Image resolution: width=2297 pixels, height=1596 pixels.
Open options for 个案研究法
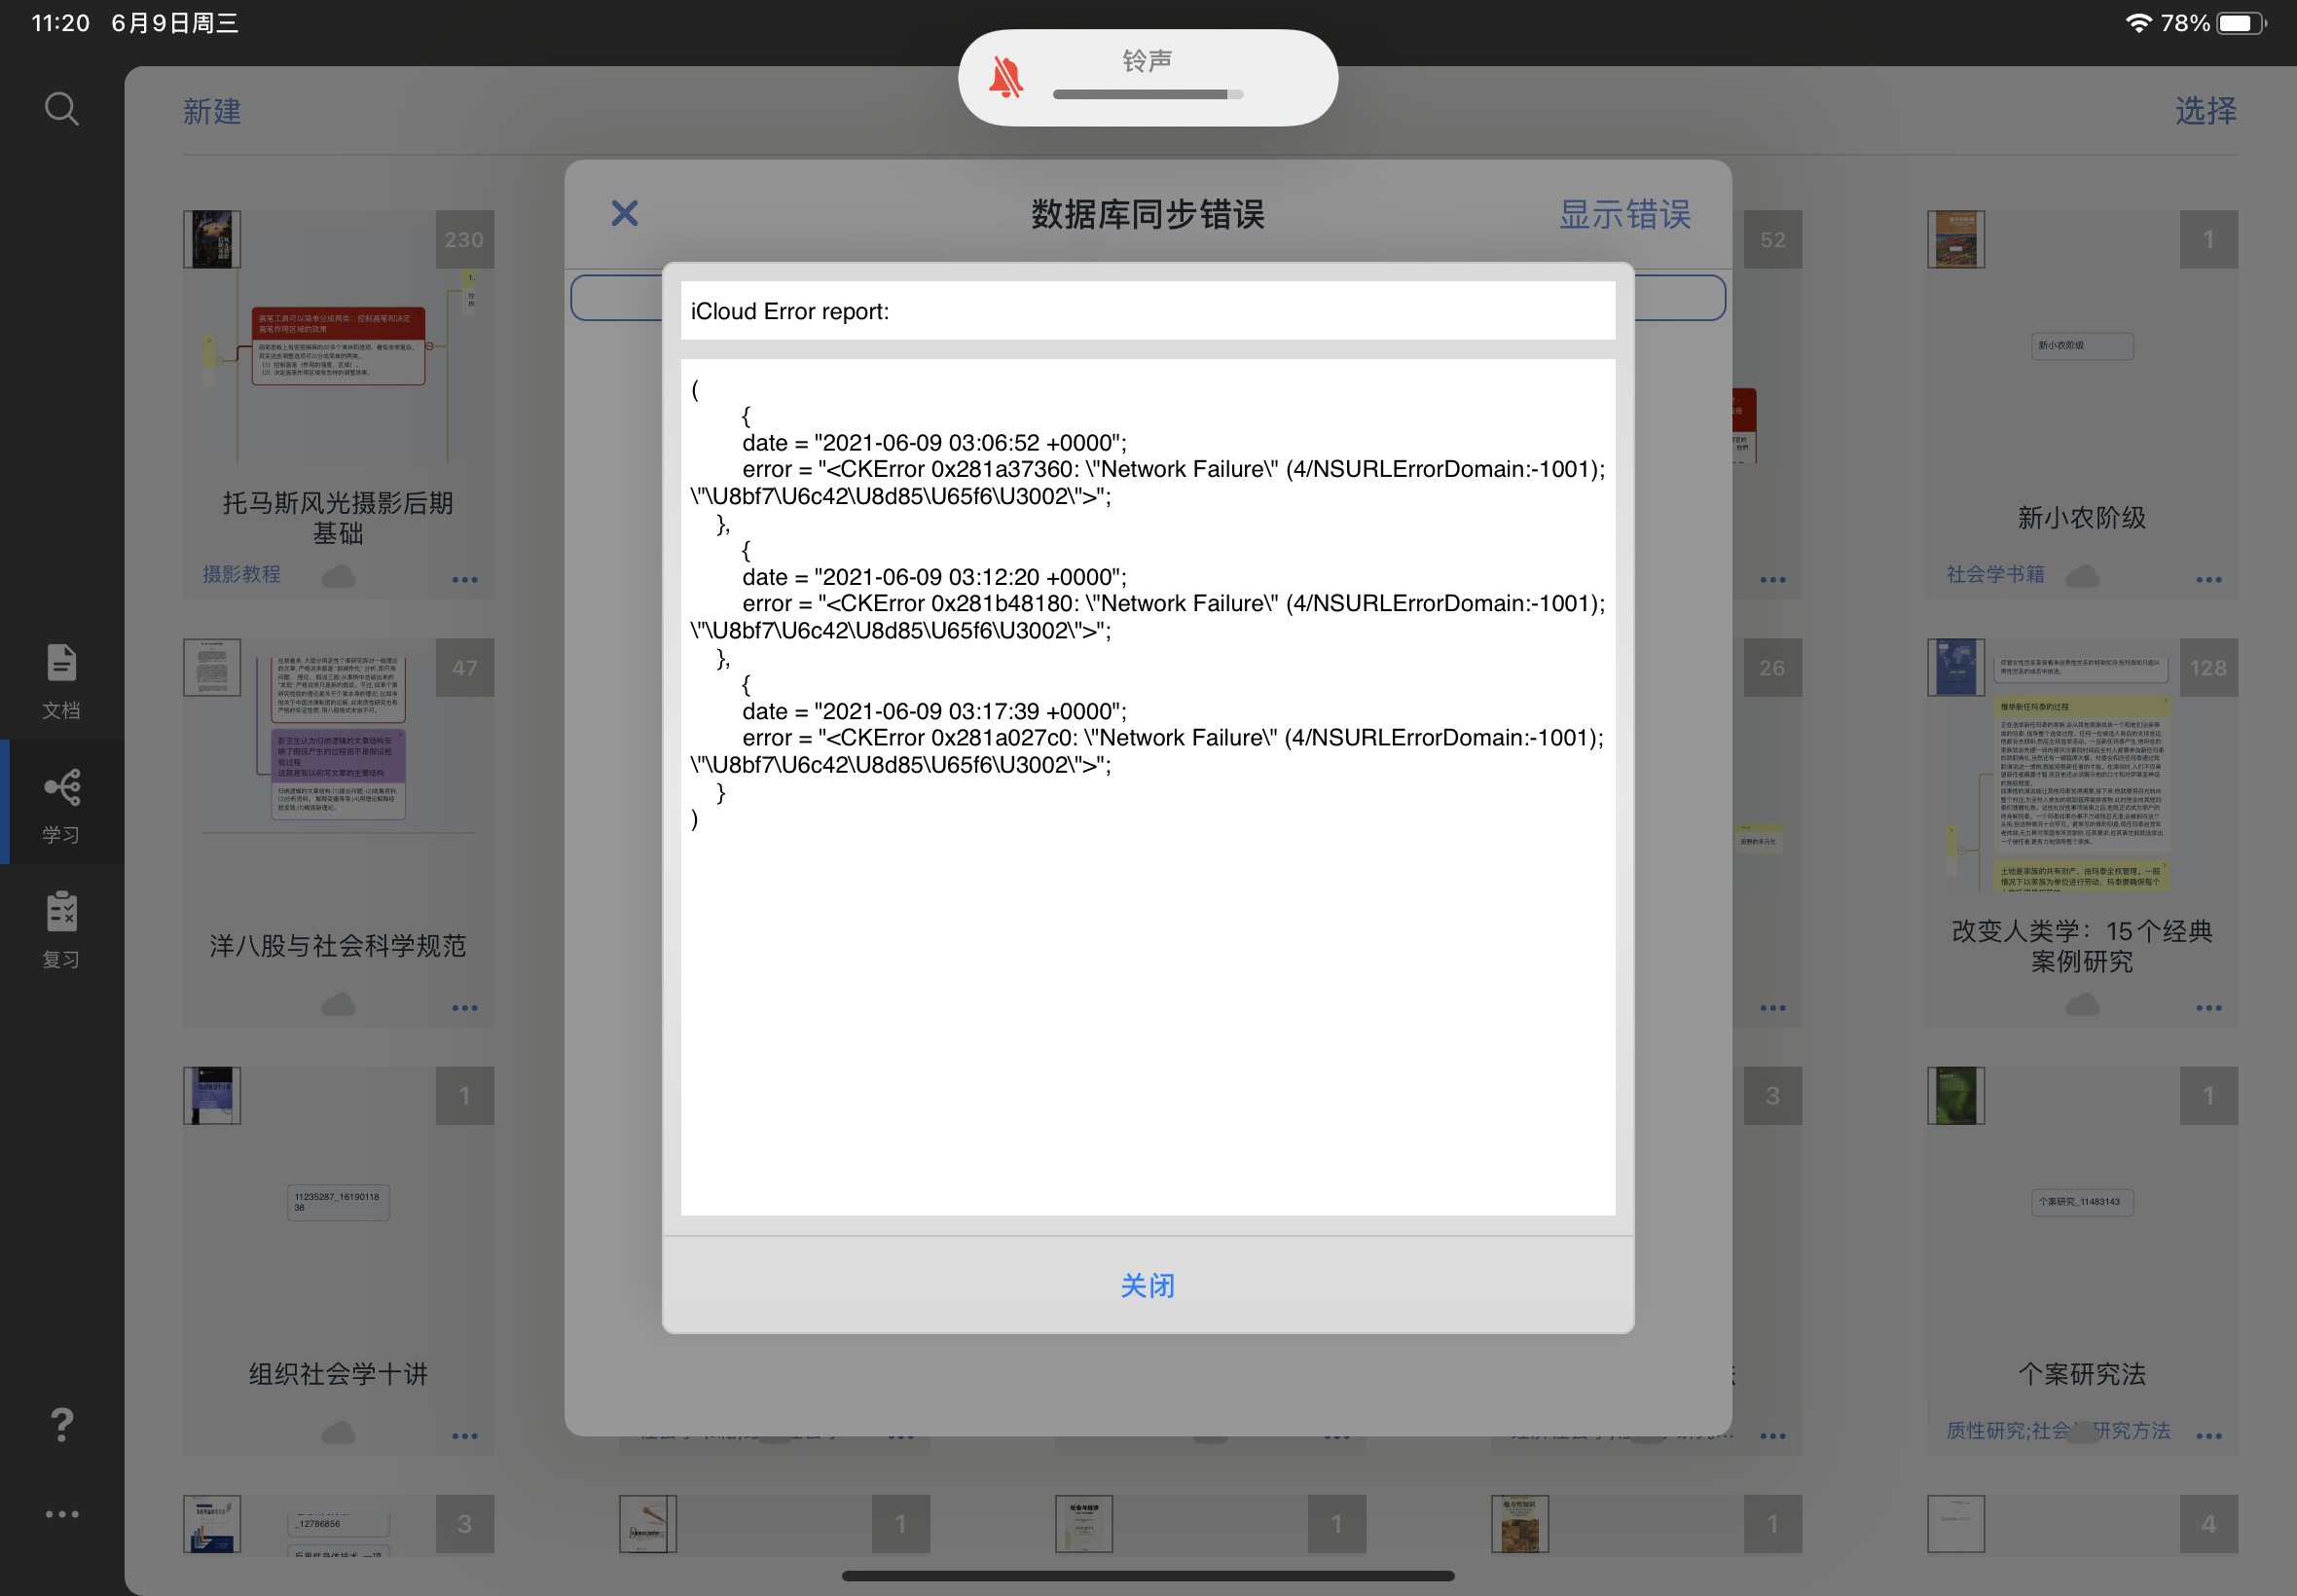2208,1436
